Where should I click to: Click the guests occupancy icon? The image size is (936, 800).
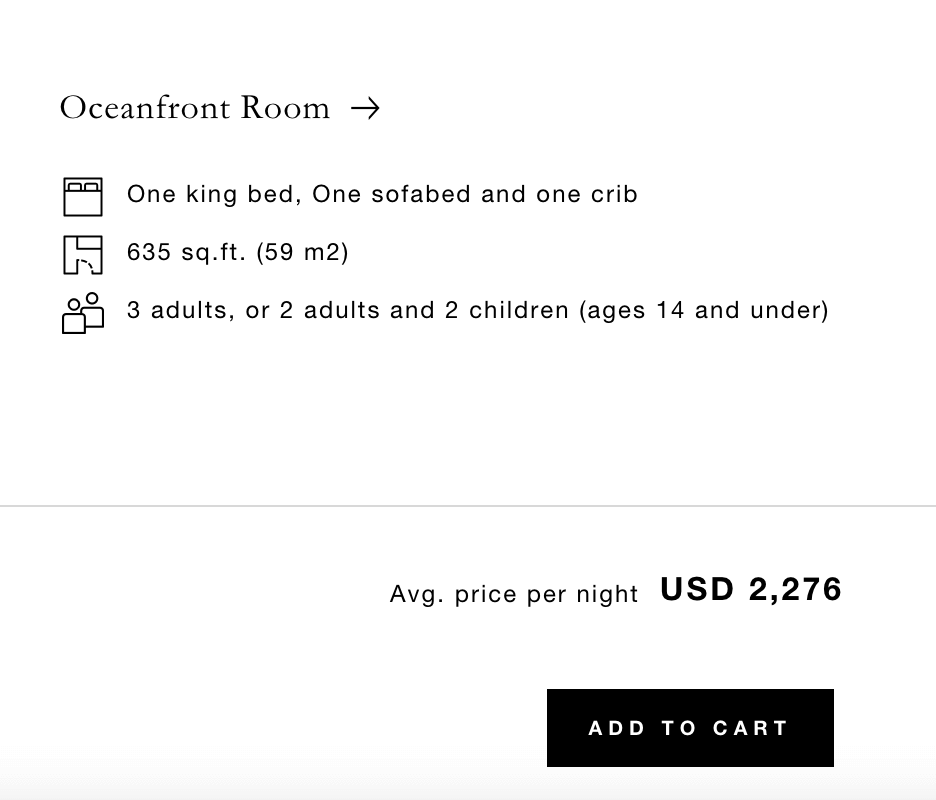click(x=83, y=312)
